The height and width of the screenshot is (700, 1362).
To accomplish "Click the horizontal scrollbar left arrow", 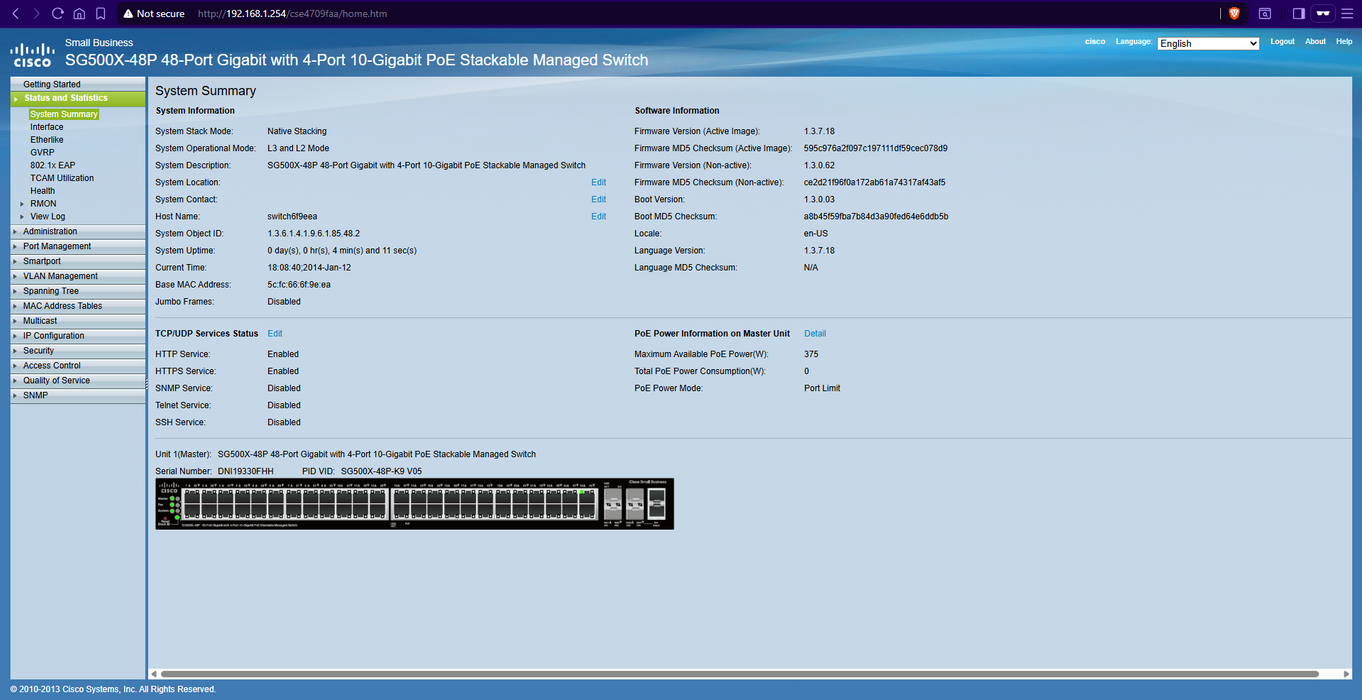I will pos(154,674).
